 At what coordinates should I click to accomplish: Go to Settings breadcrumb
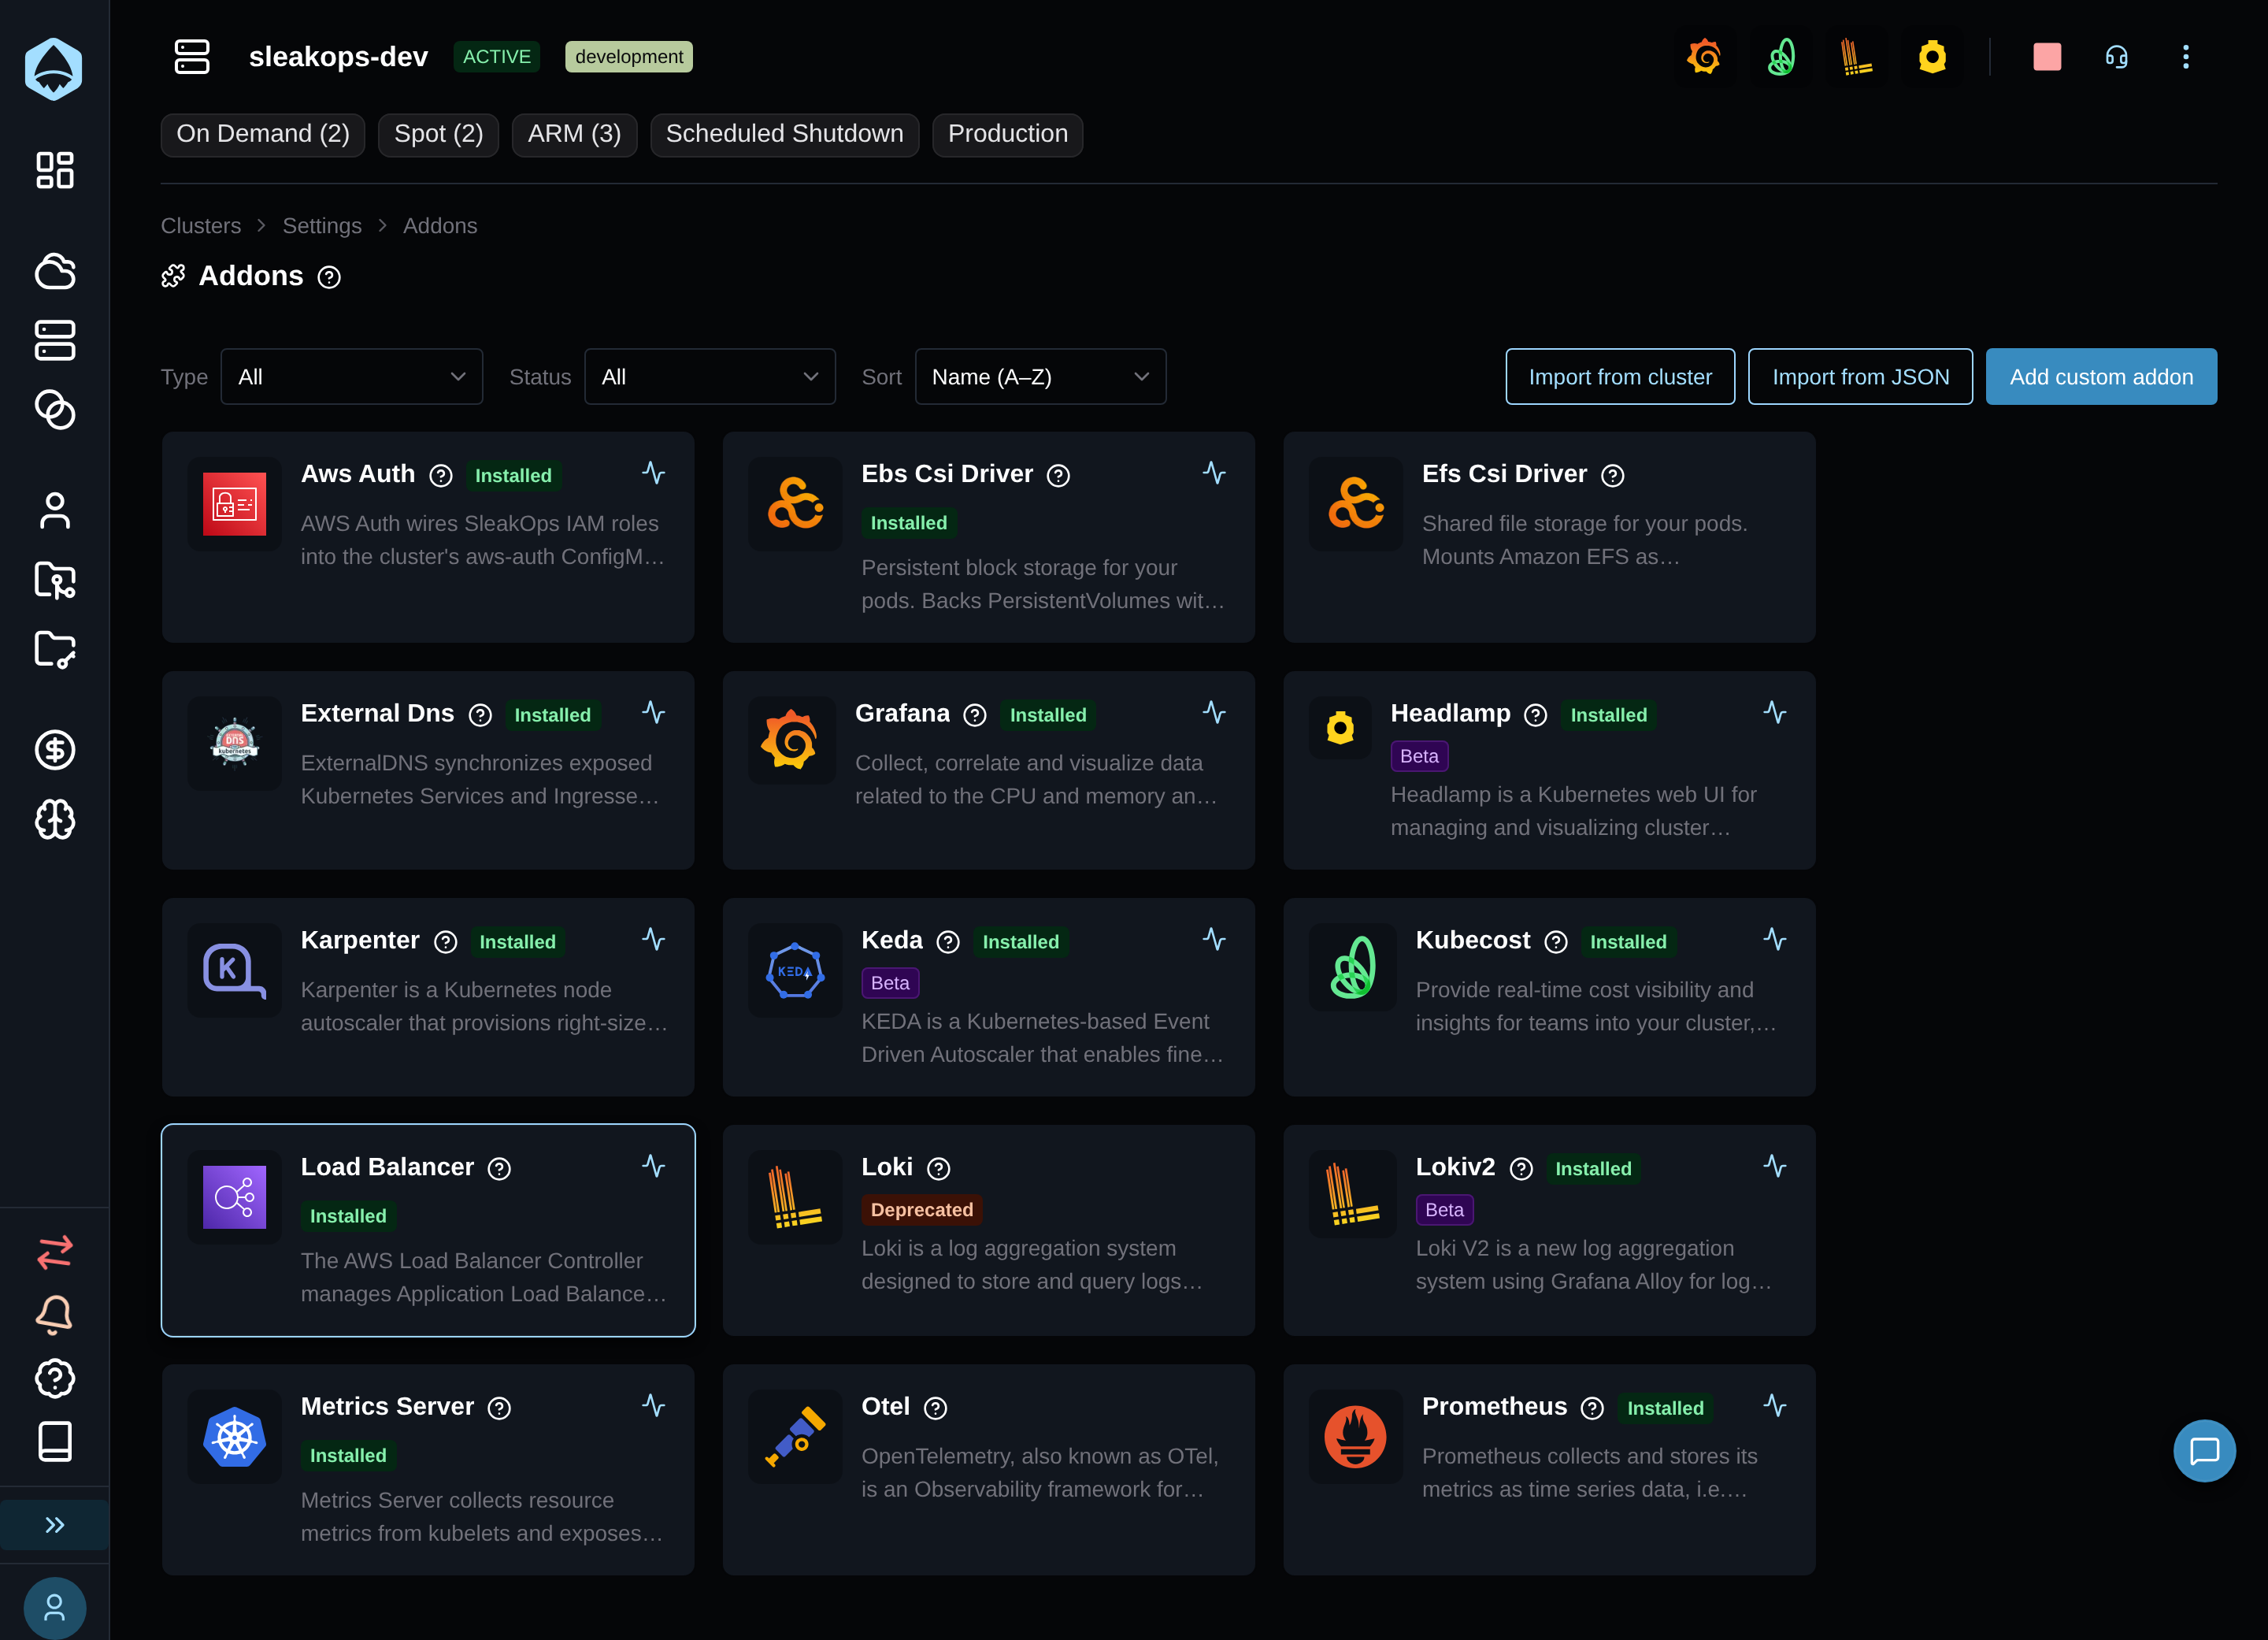tap(322, 226)
